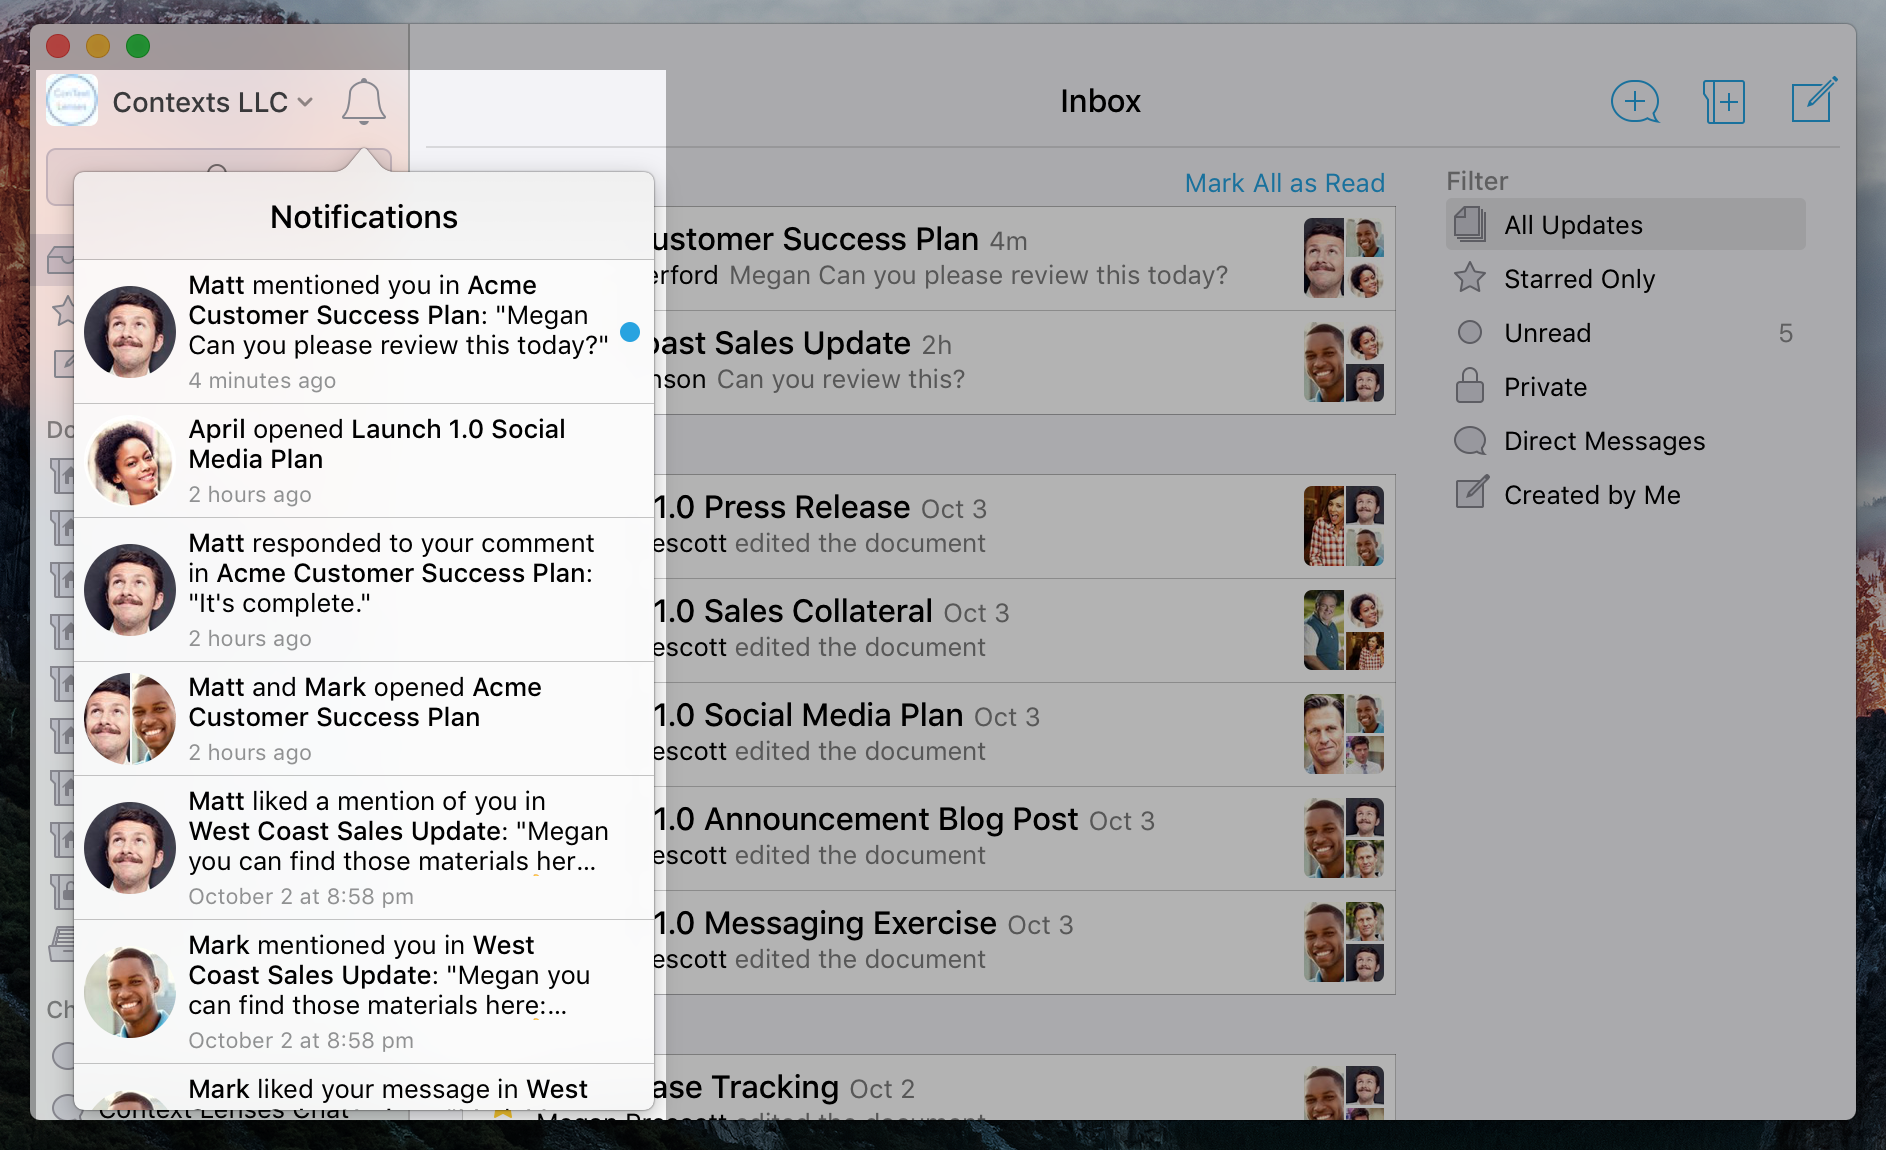Click blue unread dot on Matt's mention
Screen dimensions: 1886x1150
[629, 332]
